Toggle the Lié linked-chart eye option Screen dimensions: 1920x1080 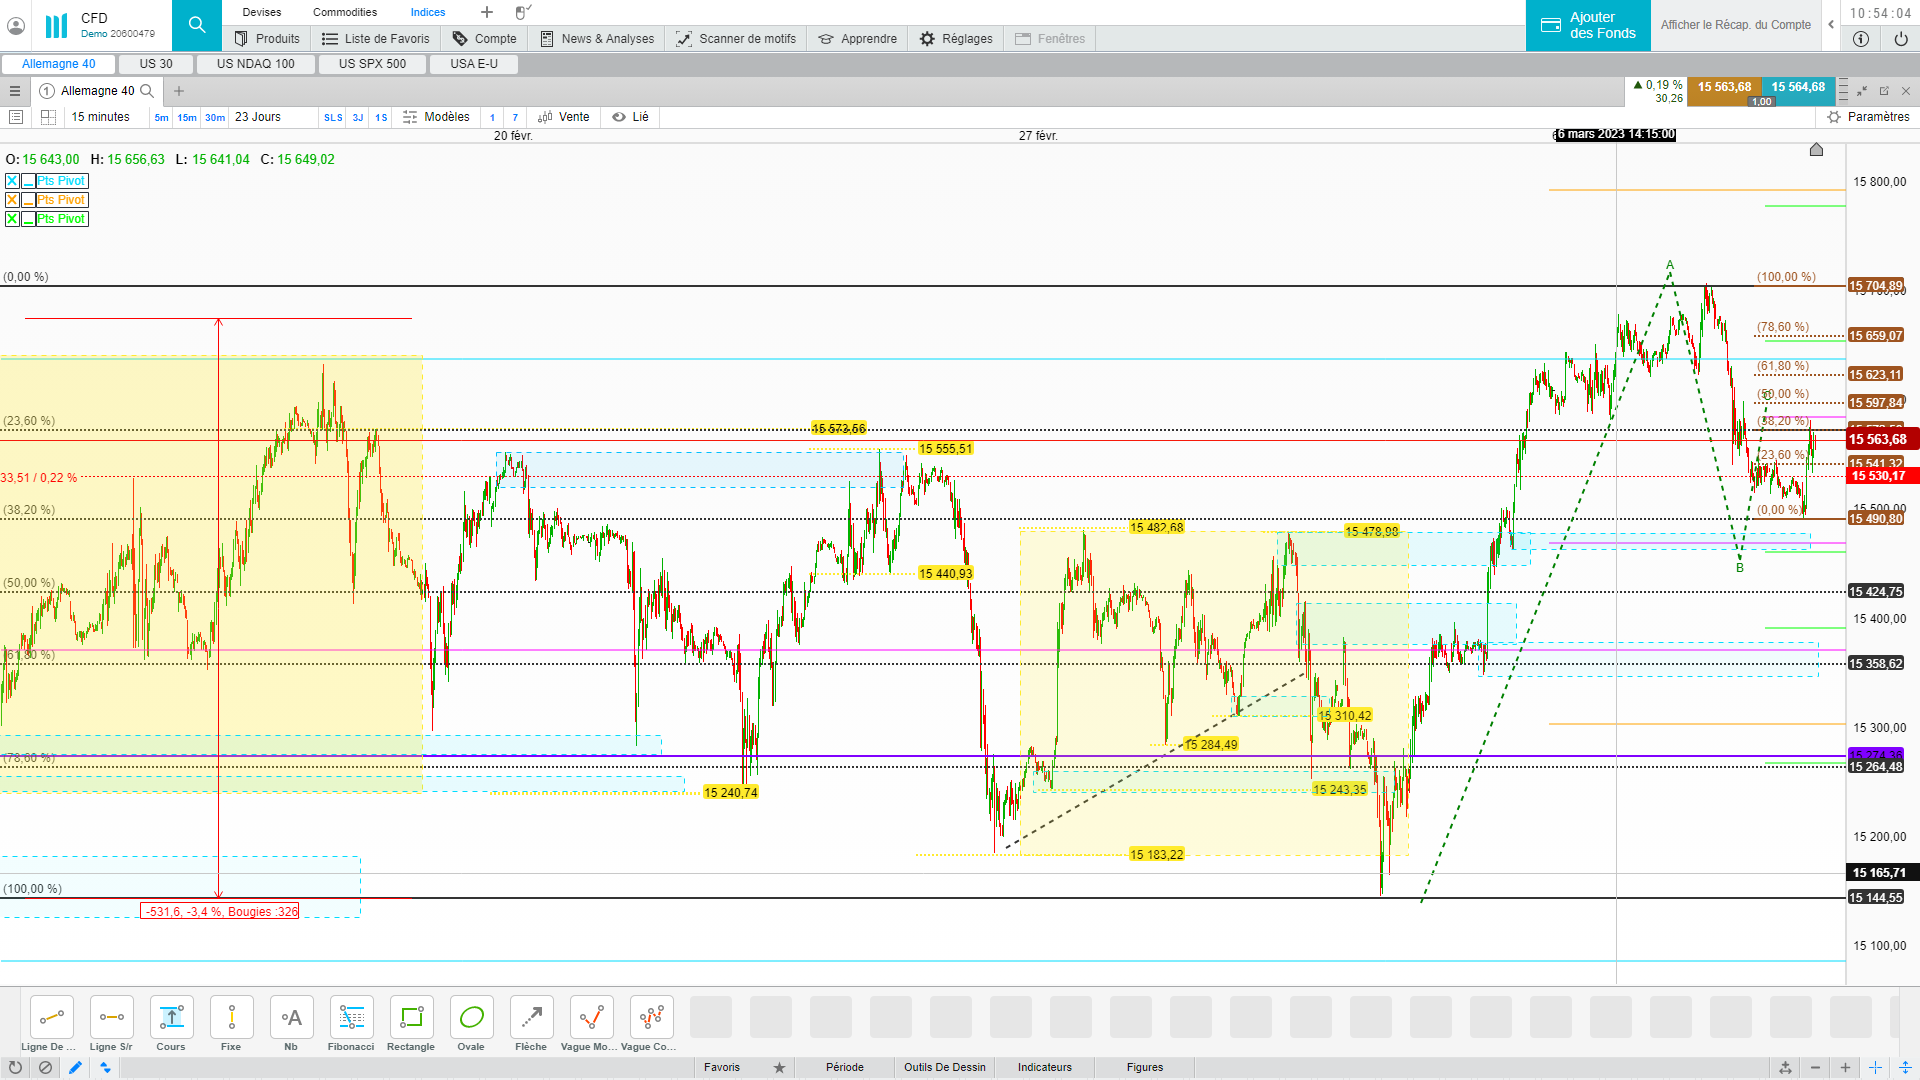(630, 117)
